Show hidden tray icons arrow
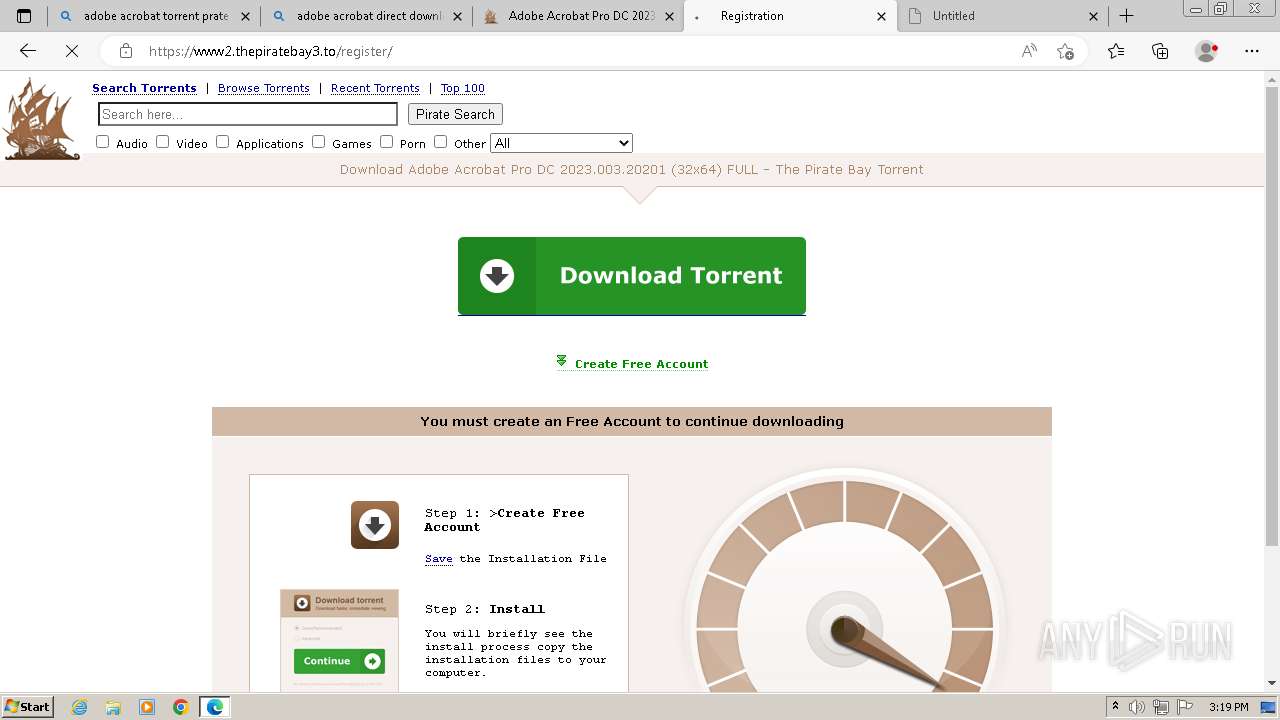 coord(1116,707)
